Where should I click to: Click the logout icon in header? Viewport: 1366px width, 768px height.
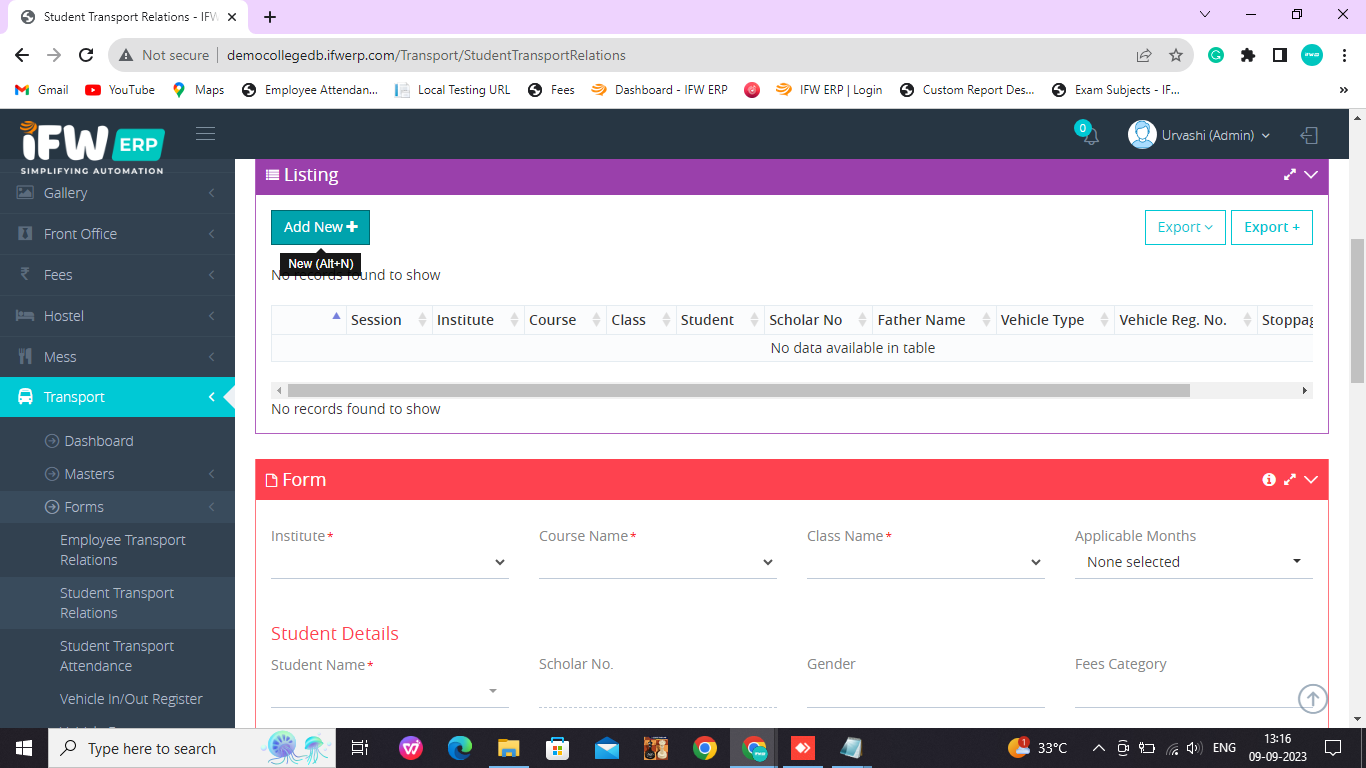[1309, 135]
